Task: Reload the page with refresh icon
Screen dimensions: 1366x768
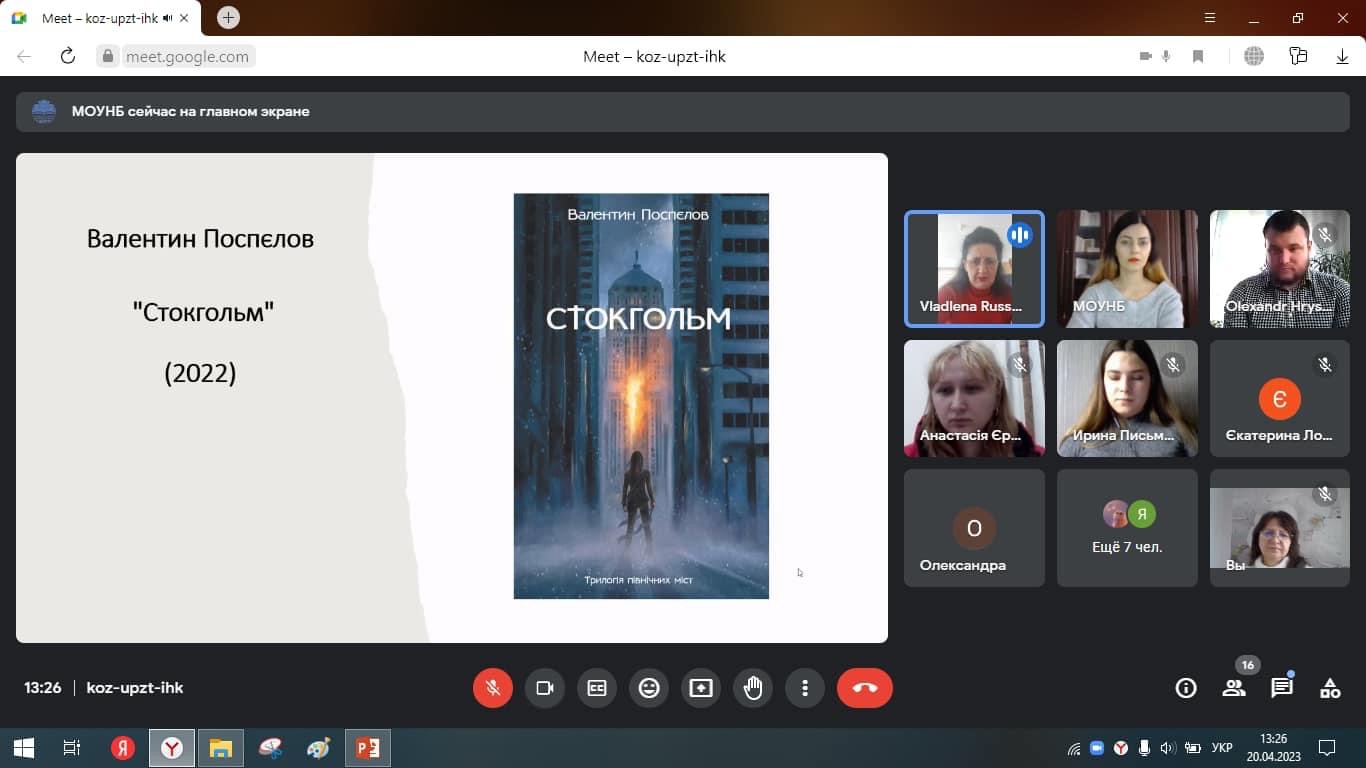Action: [x=67, y=56]
